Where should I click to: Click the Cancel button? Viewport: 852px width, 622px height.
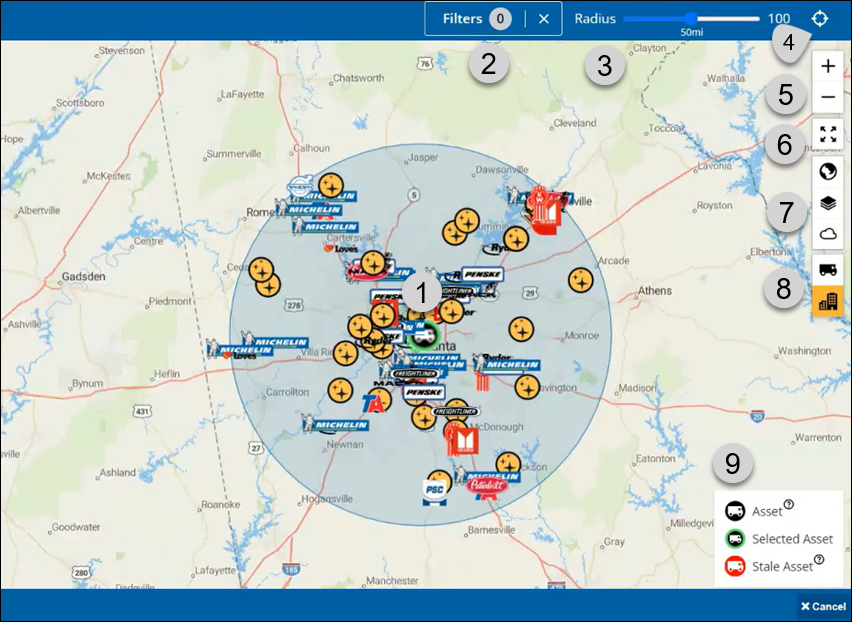coord(823,606)
